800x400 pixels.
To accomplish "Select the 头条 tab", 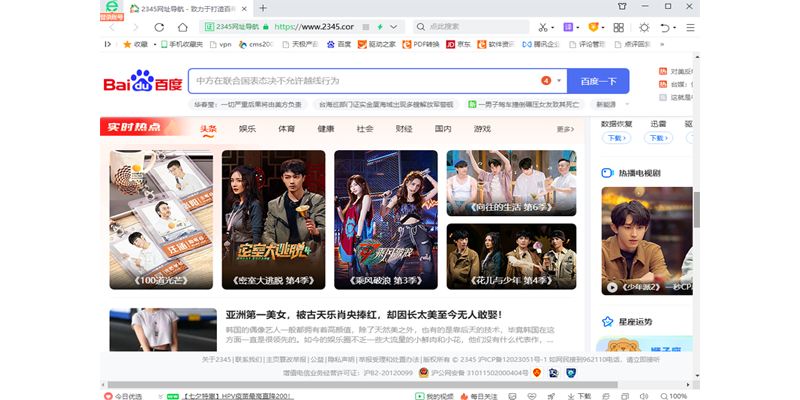I will (x=208, y=129).
